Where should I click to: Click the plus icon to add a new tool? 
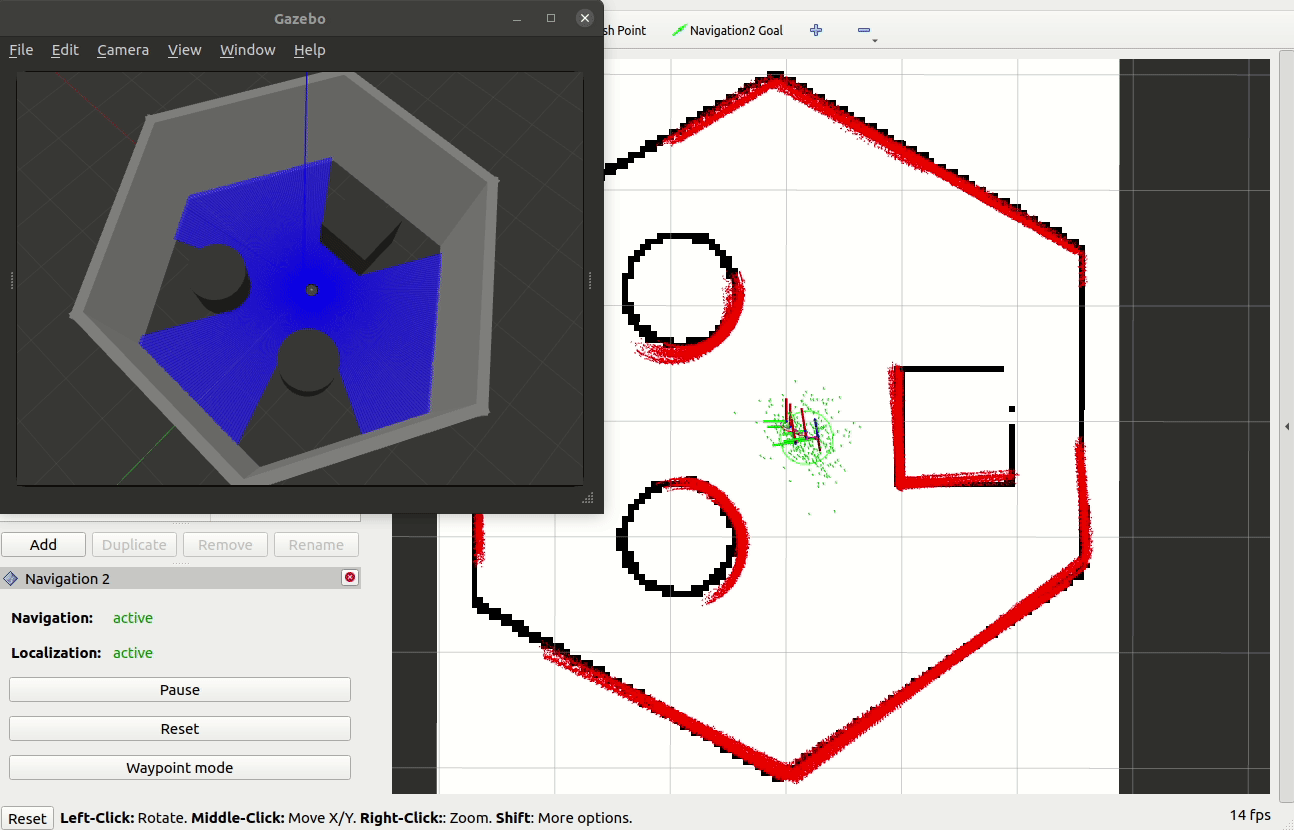click(815, 30)
